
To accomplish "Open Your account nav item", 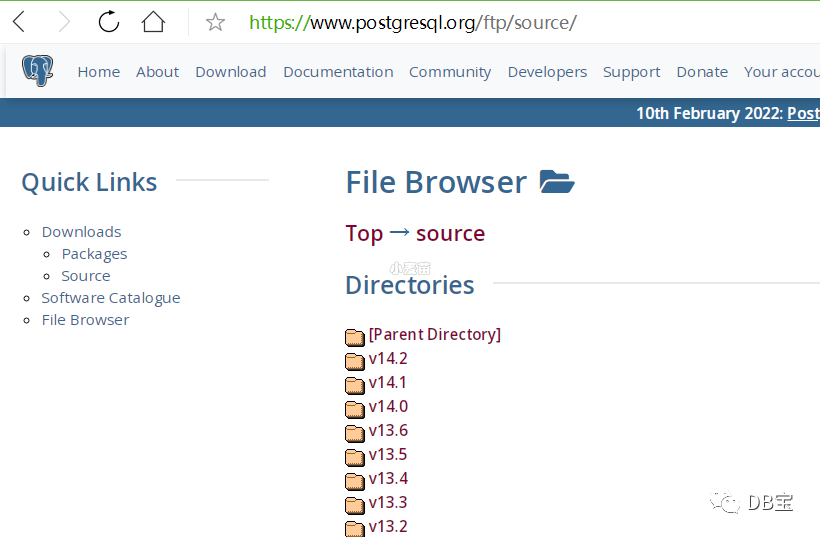I will pos(782,72).
